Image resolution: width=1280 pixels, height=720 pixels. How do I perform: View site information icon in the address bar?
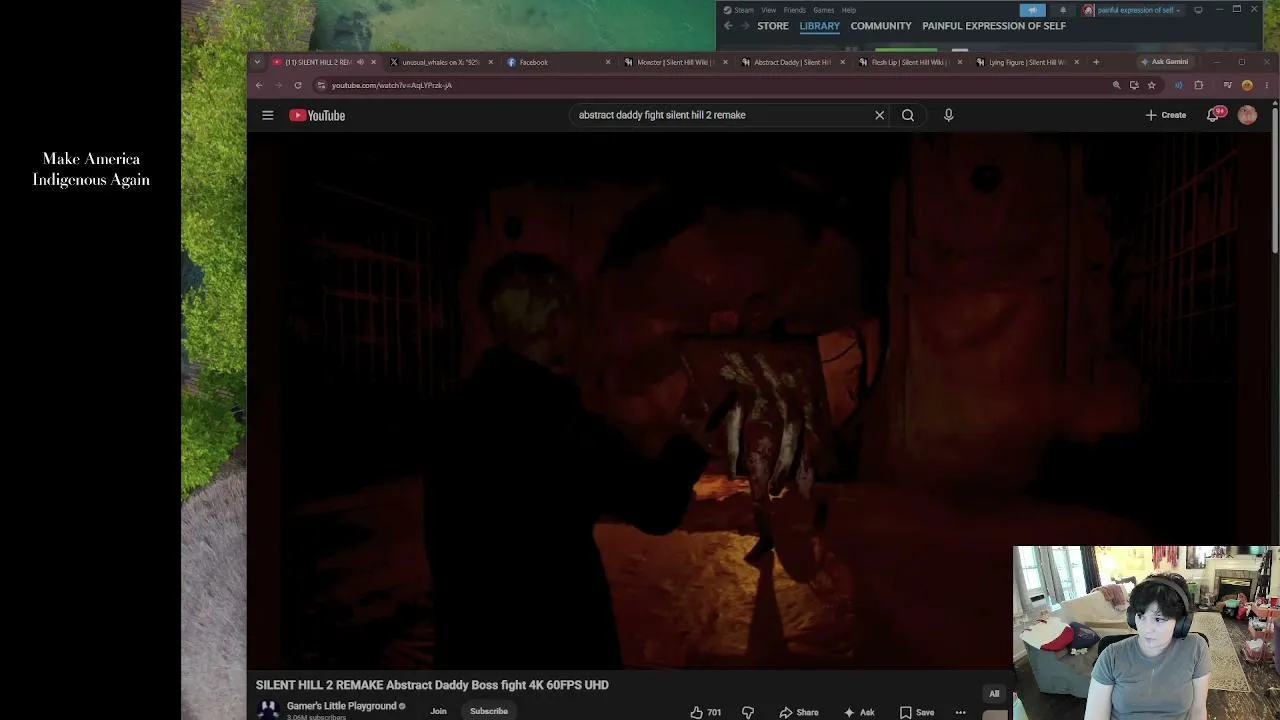click(321, 85)
